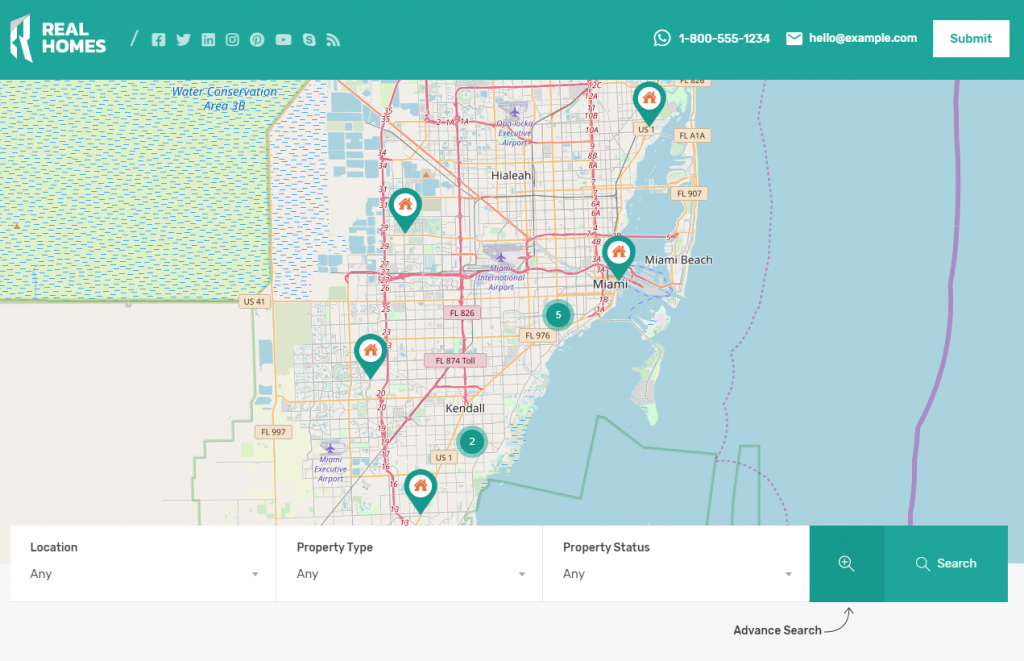The height and width of the screenshot is (661, 1024).
Task: Click the Real Homes logo
Action: pyautogui.click(x=58, y=39)
